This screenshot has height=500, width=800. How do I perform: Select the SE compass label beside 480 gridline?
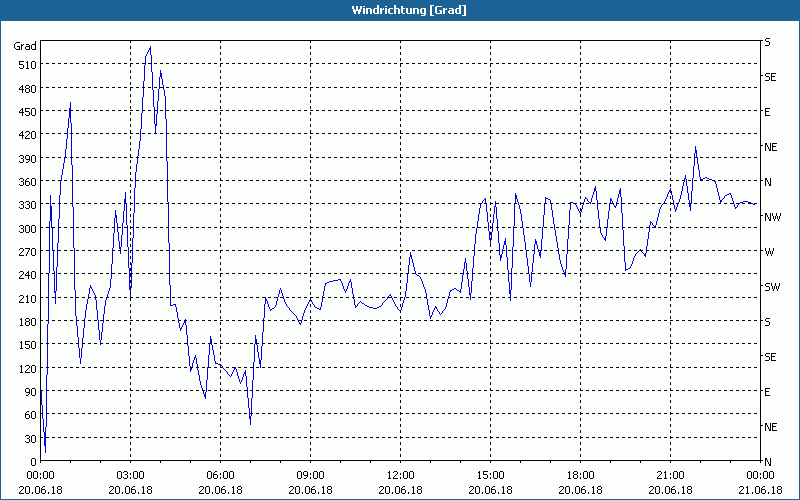point(770,77)
